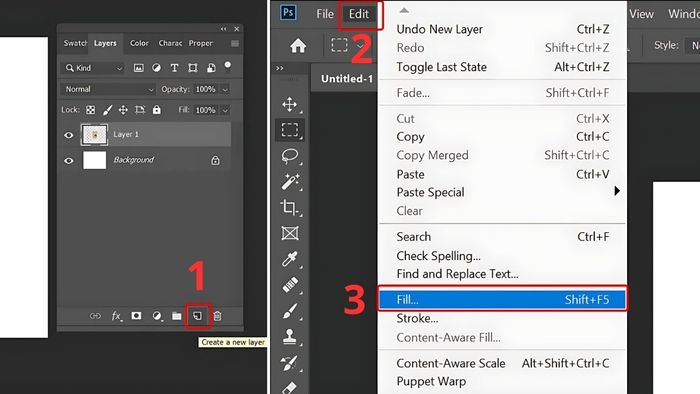Go to the Home screen icon
700x394 pixels.
[x=298, y=46]
